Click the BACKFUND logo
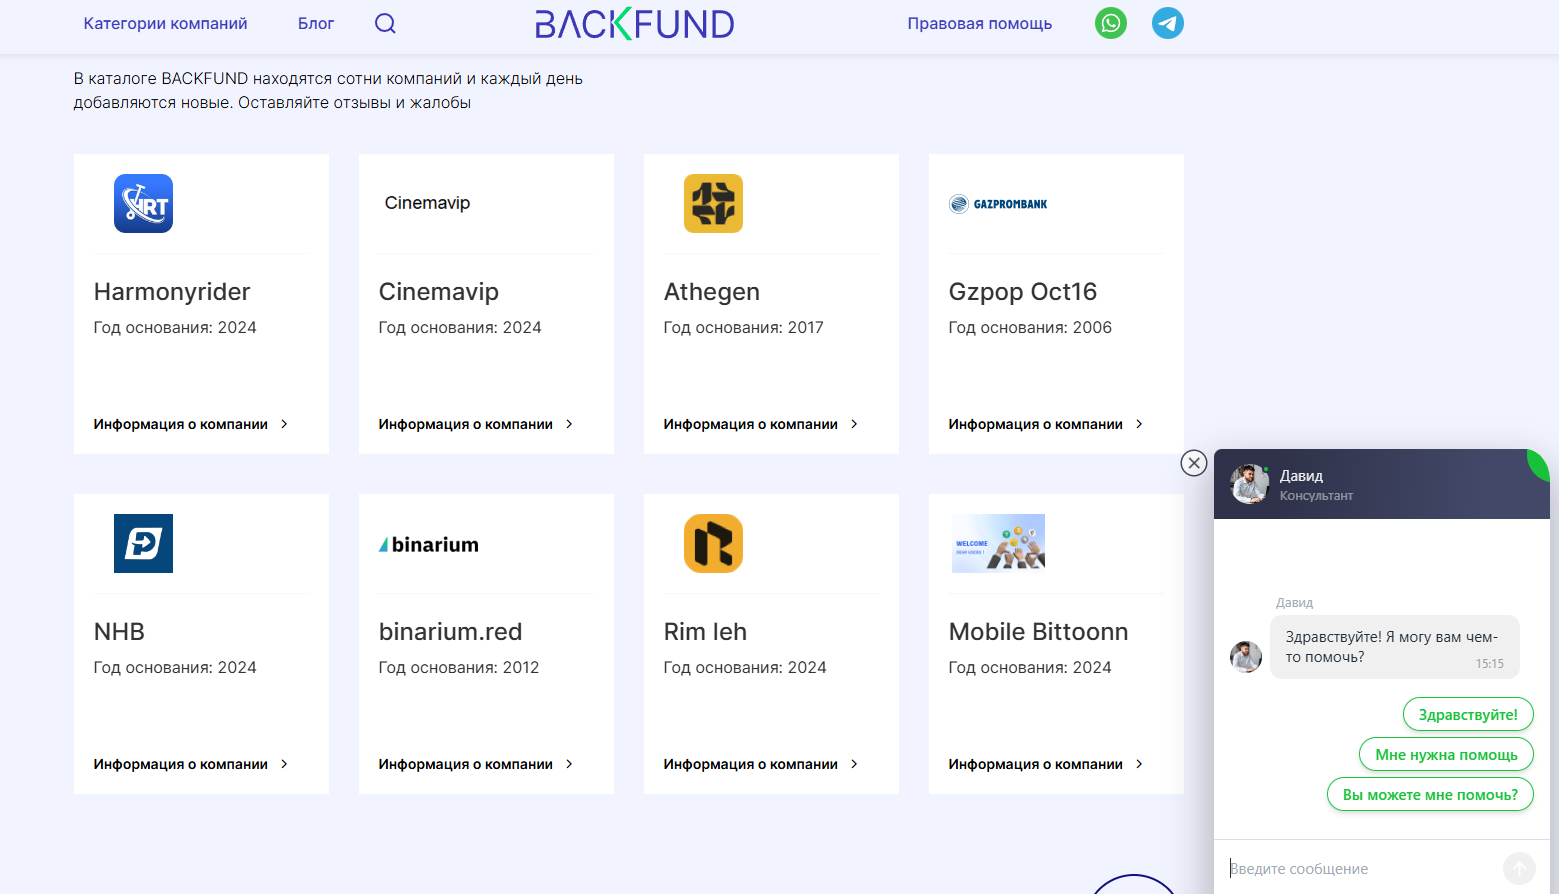 [x=634, y=24]
